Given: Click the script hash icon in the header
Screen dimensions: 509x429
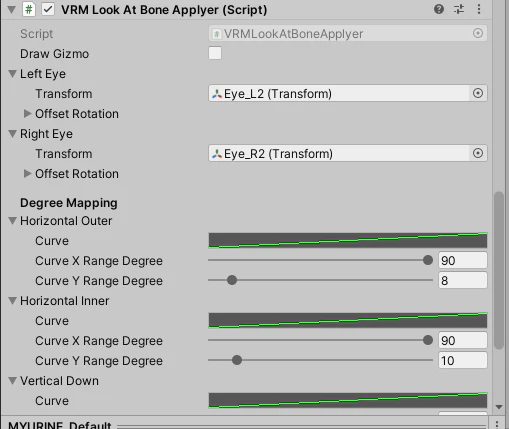Looking at the screenshot, I should [29, 9].
